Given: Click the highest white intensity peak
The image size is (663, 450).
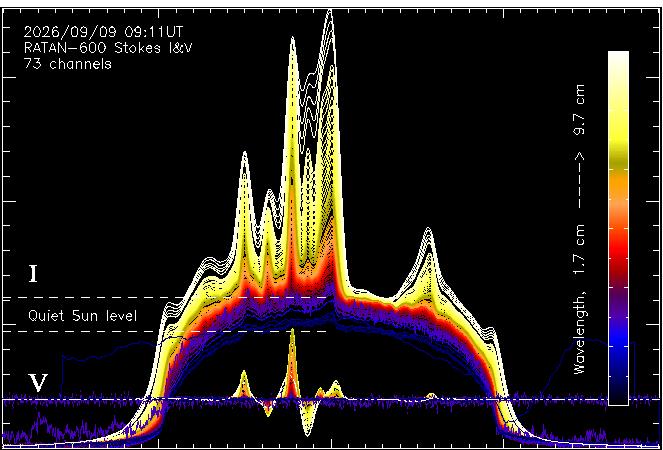Looking at the screenshot, I should click(330, 15).
